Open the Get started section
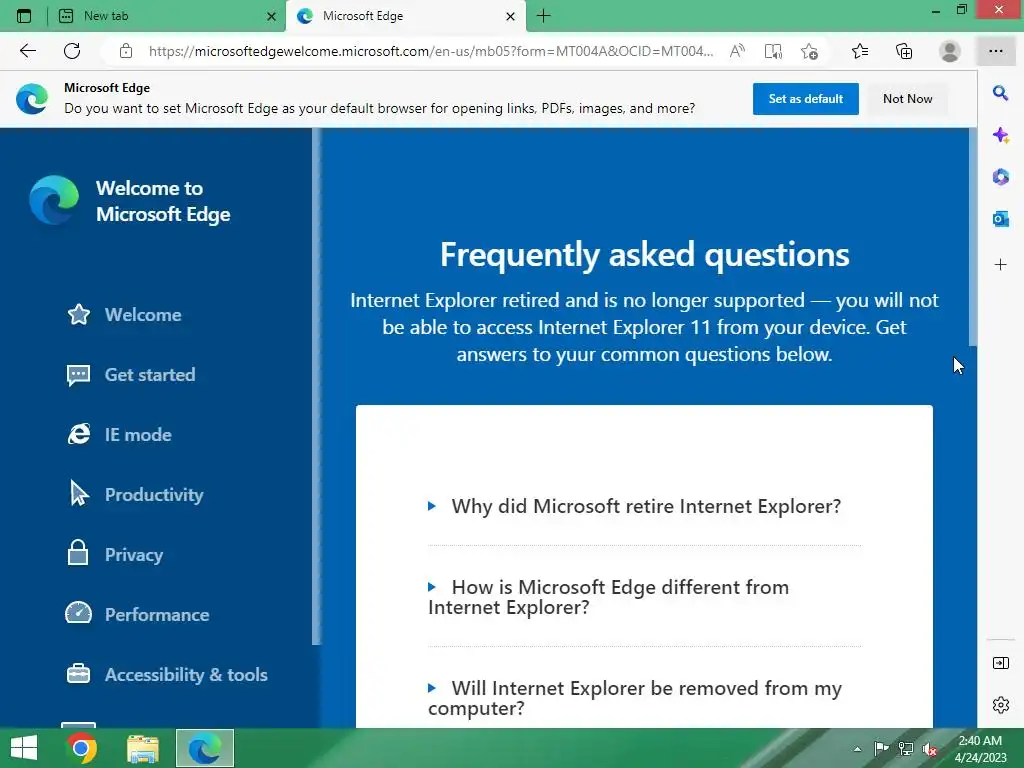 [131, 375]
